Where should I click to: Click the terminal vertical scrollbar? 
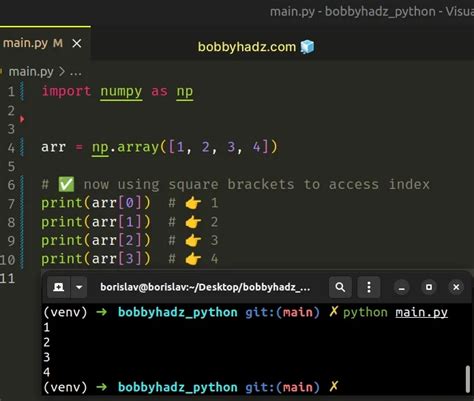click(x=468, y=379)
